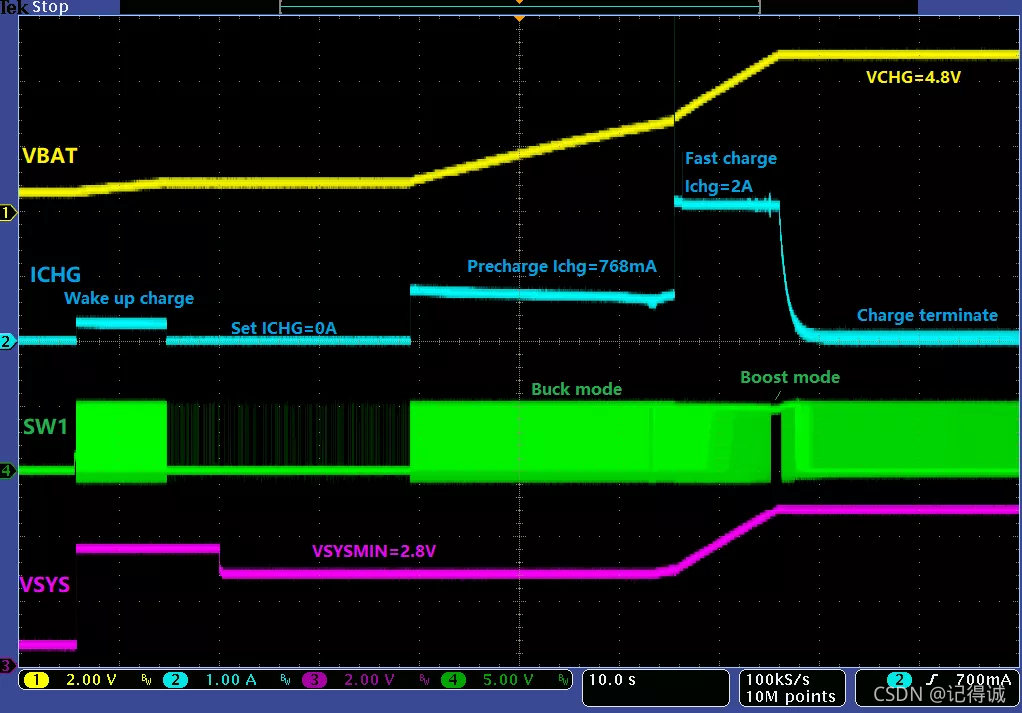Click the 1.00 A channel 2 scale readout

tap(231, 680)
